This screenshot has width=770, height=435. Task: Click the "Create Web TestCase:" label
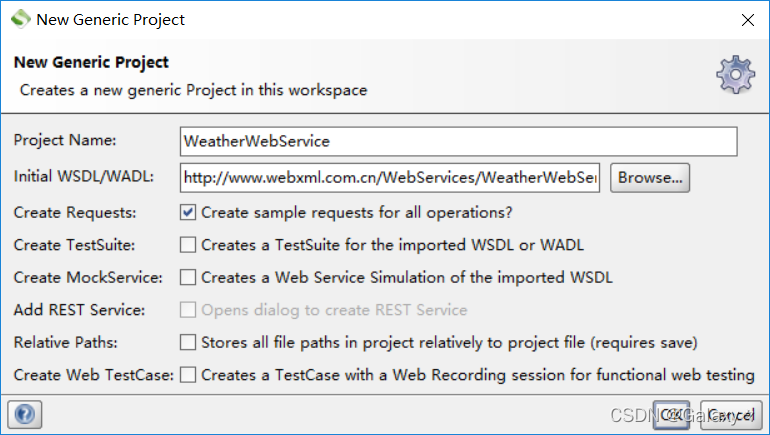coord(93,375)
